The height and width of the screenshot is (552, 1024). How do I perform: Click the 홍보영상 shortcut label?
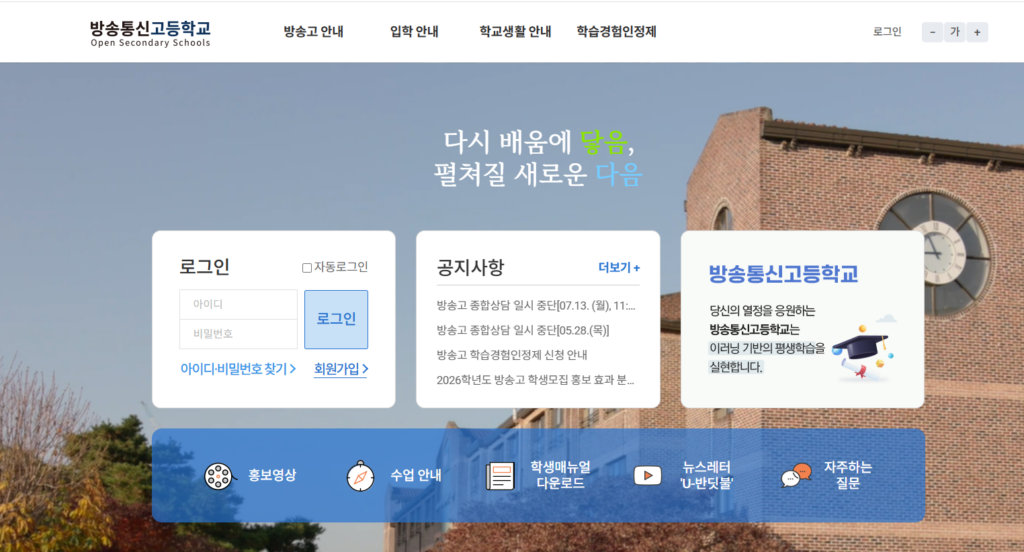272,476
